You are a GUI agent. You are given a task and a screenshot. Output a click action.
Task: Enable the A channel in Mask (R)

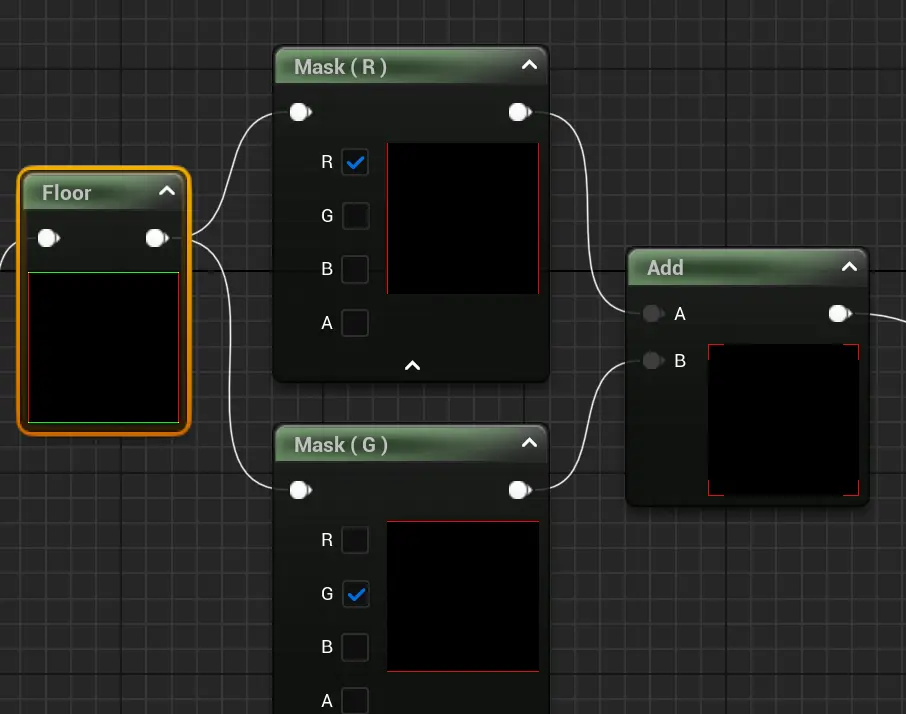tap(355, 323)
